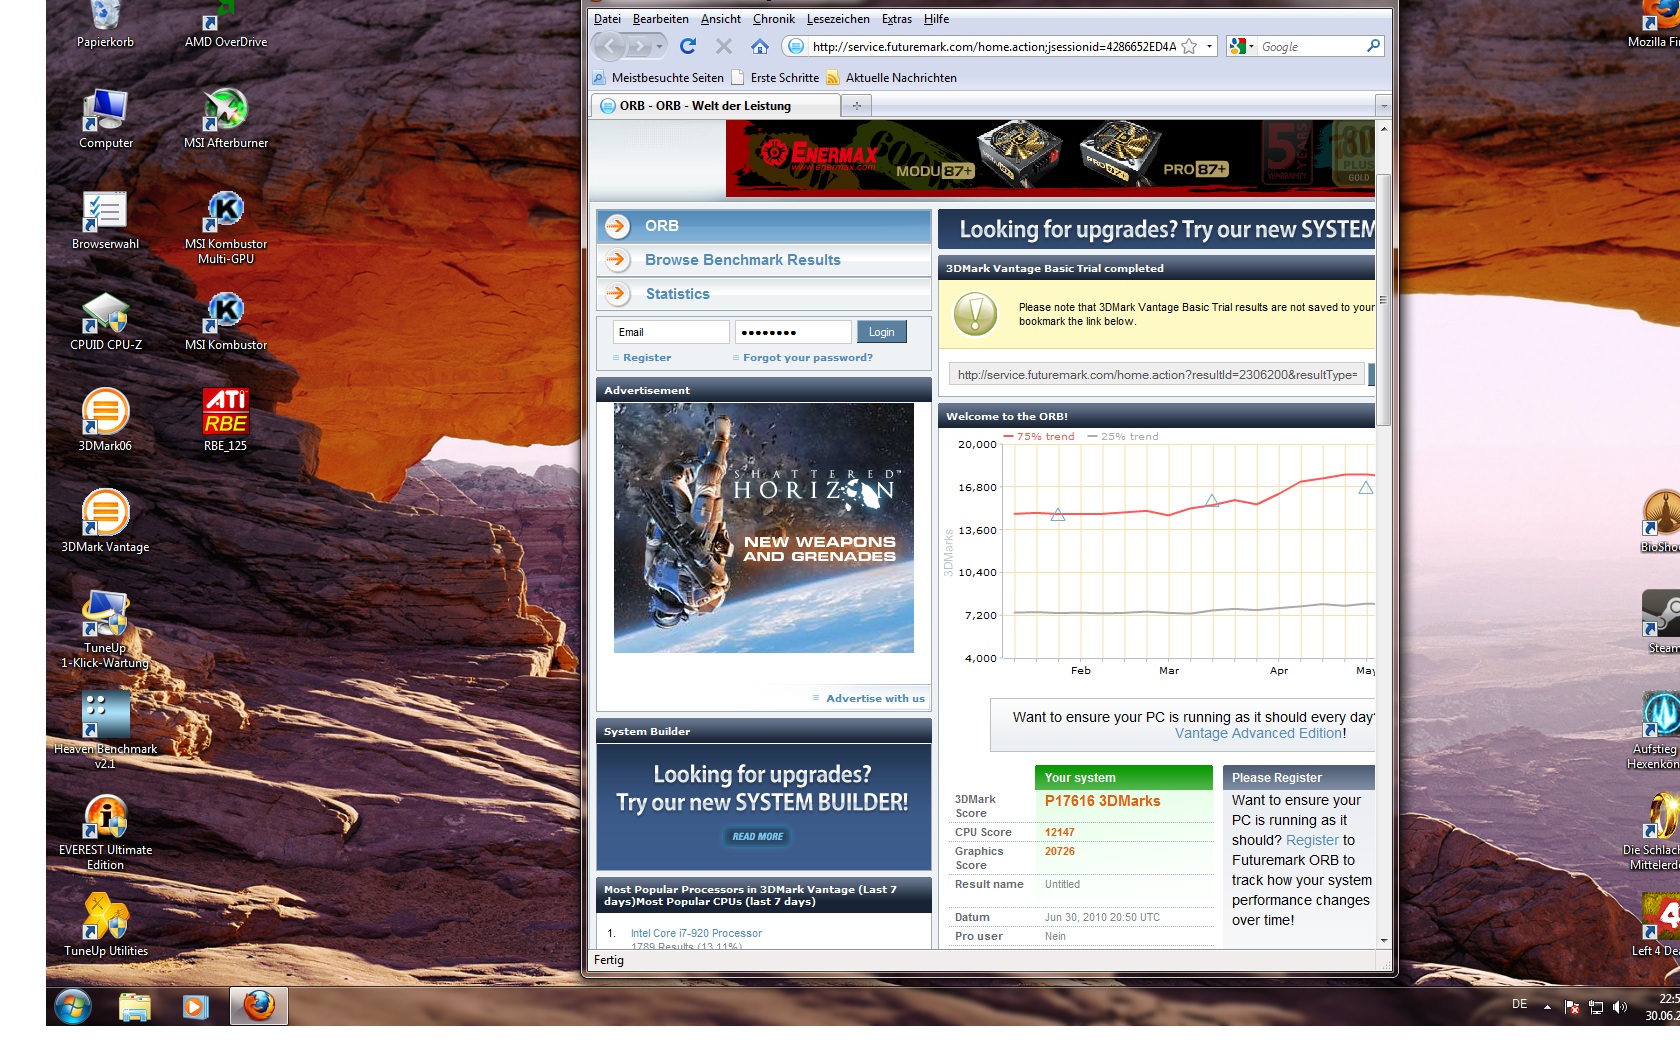
Task: Open Browserwahl desktop shortcut
Action: click(105, 220)
